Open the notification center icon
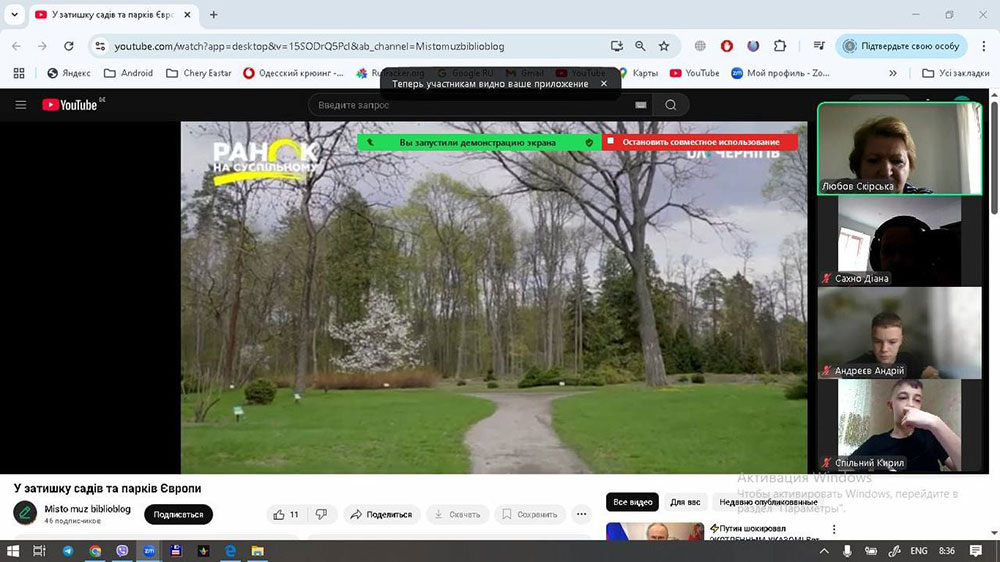Screen dimensions: 1000x562 pos(975,551)
